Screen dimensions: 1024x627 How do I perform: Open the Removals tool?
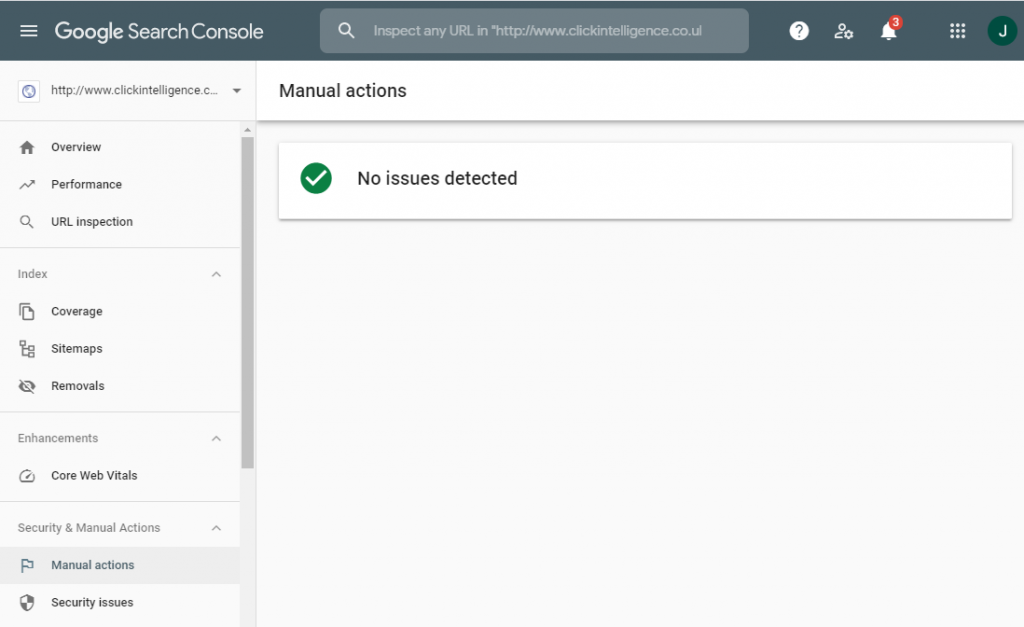(78, 385)
